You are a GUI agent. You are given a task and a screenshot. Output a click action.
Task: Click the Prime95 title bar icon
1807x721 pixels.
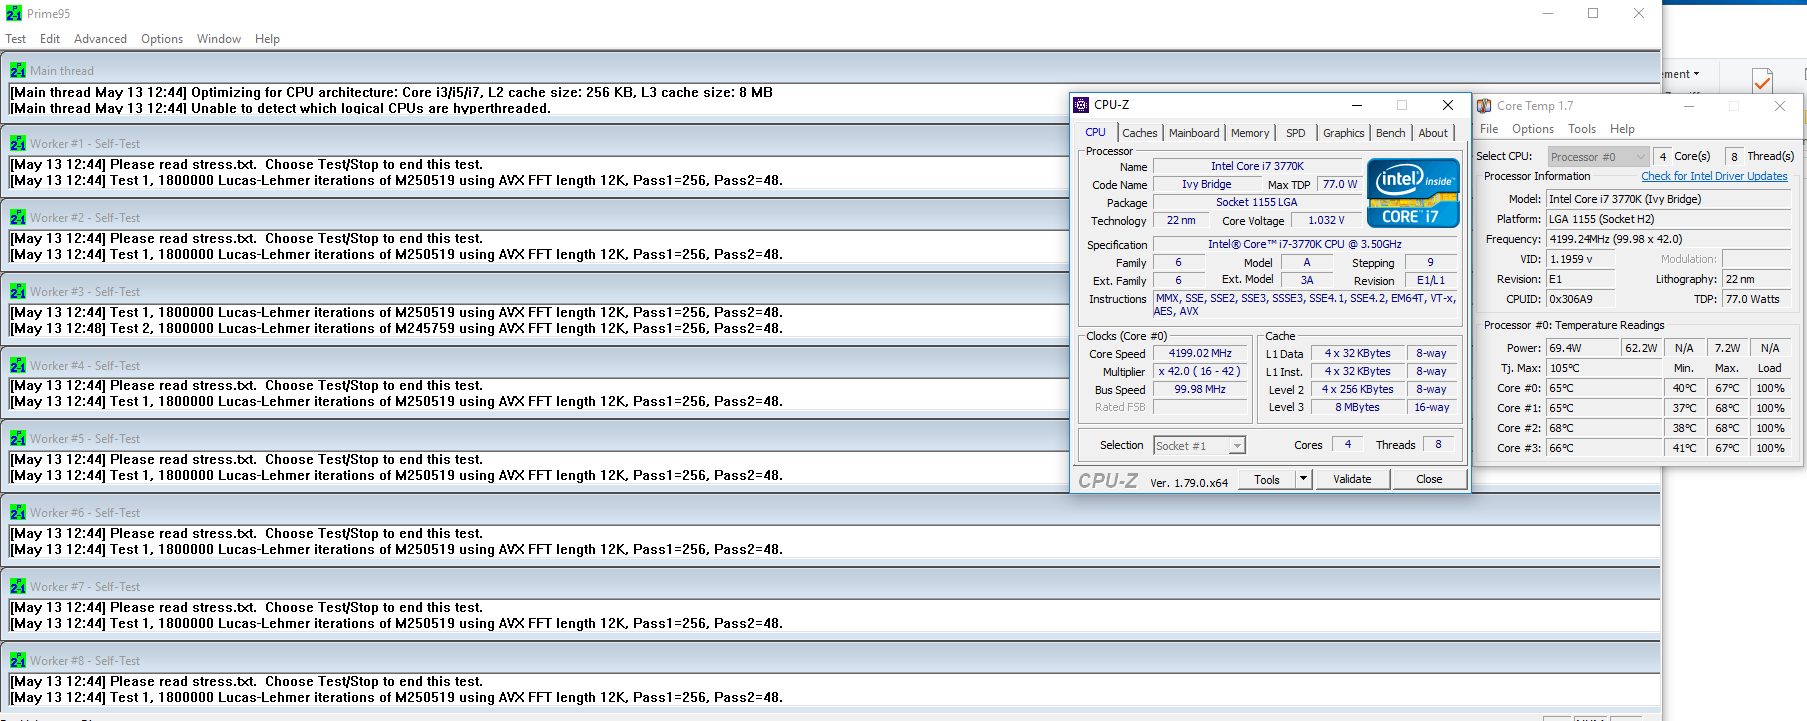pyautogui.click(x=13, y=13)
